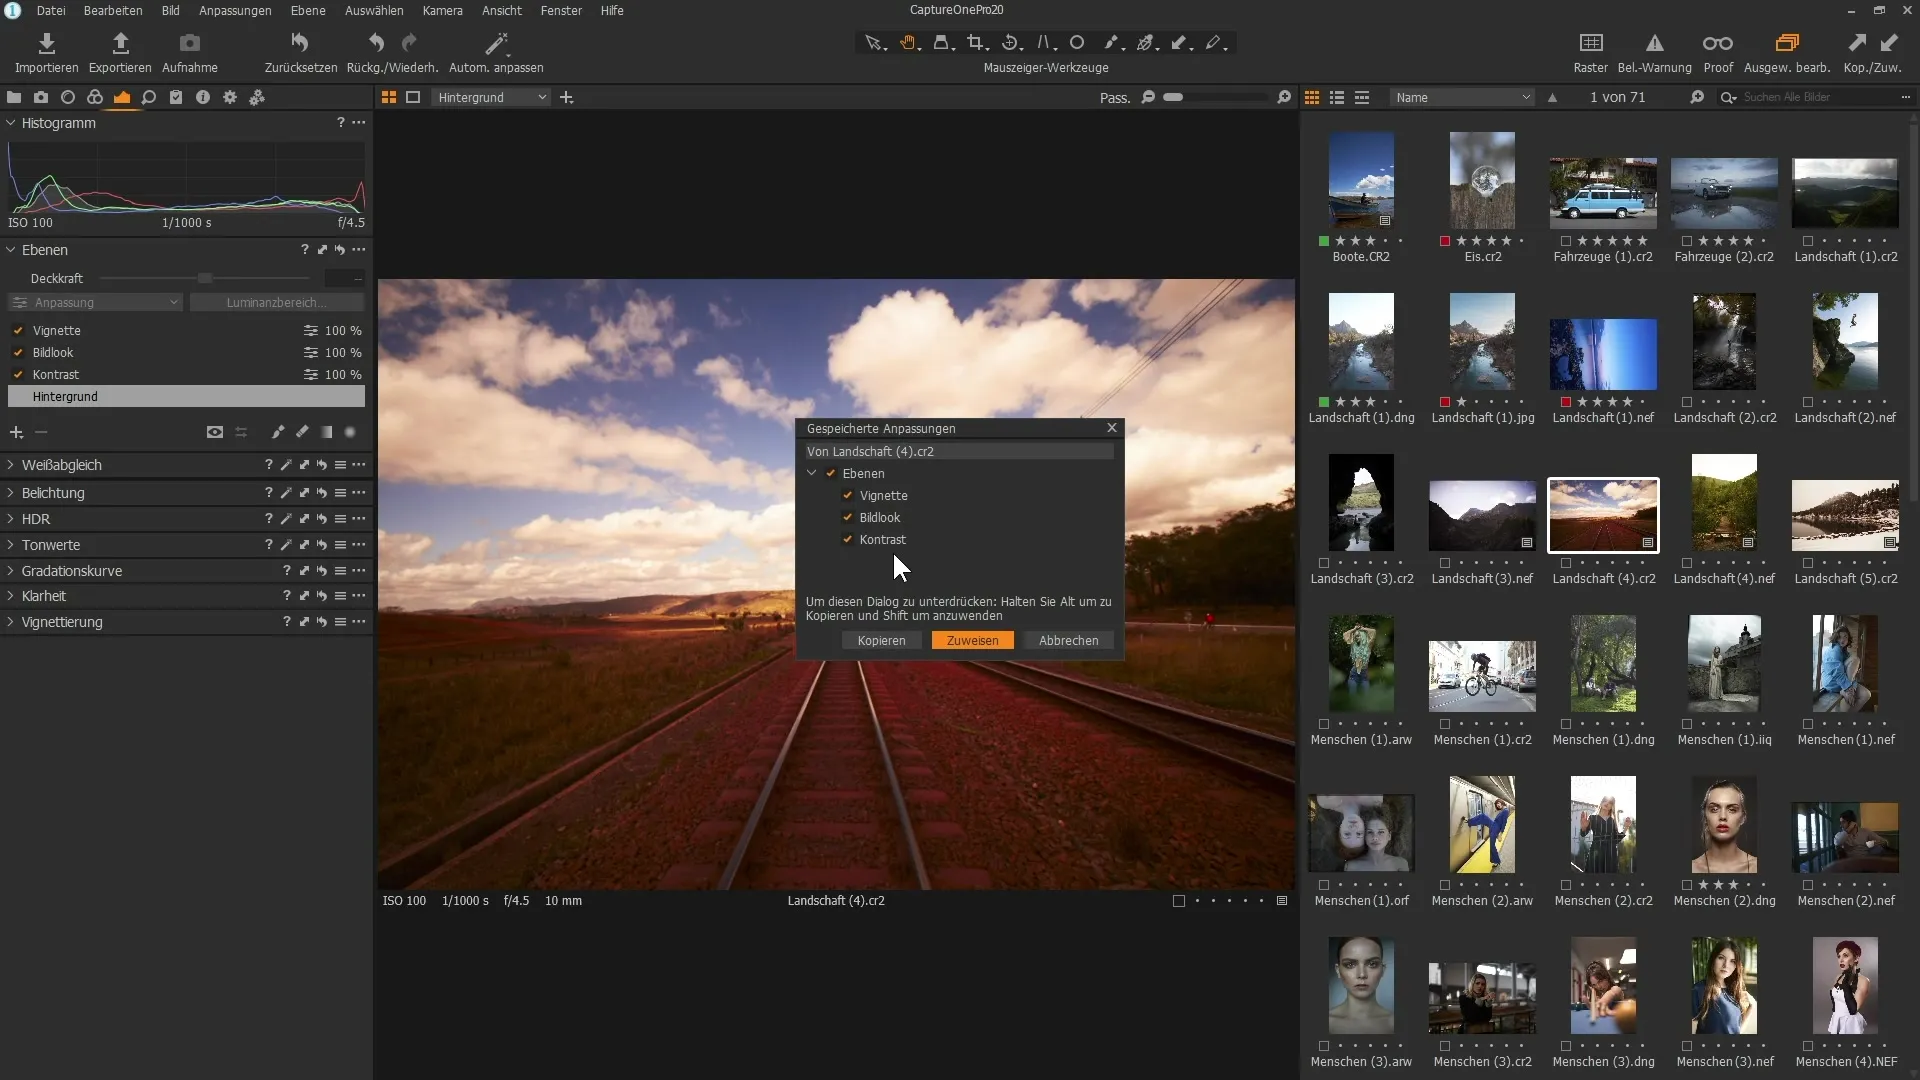Click the Zuweisen button

(x=973, y=640)
